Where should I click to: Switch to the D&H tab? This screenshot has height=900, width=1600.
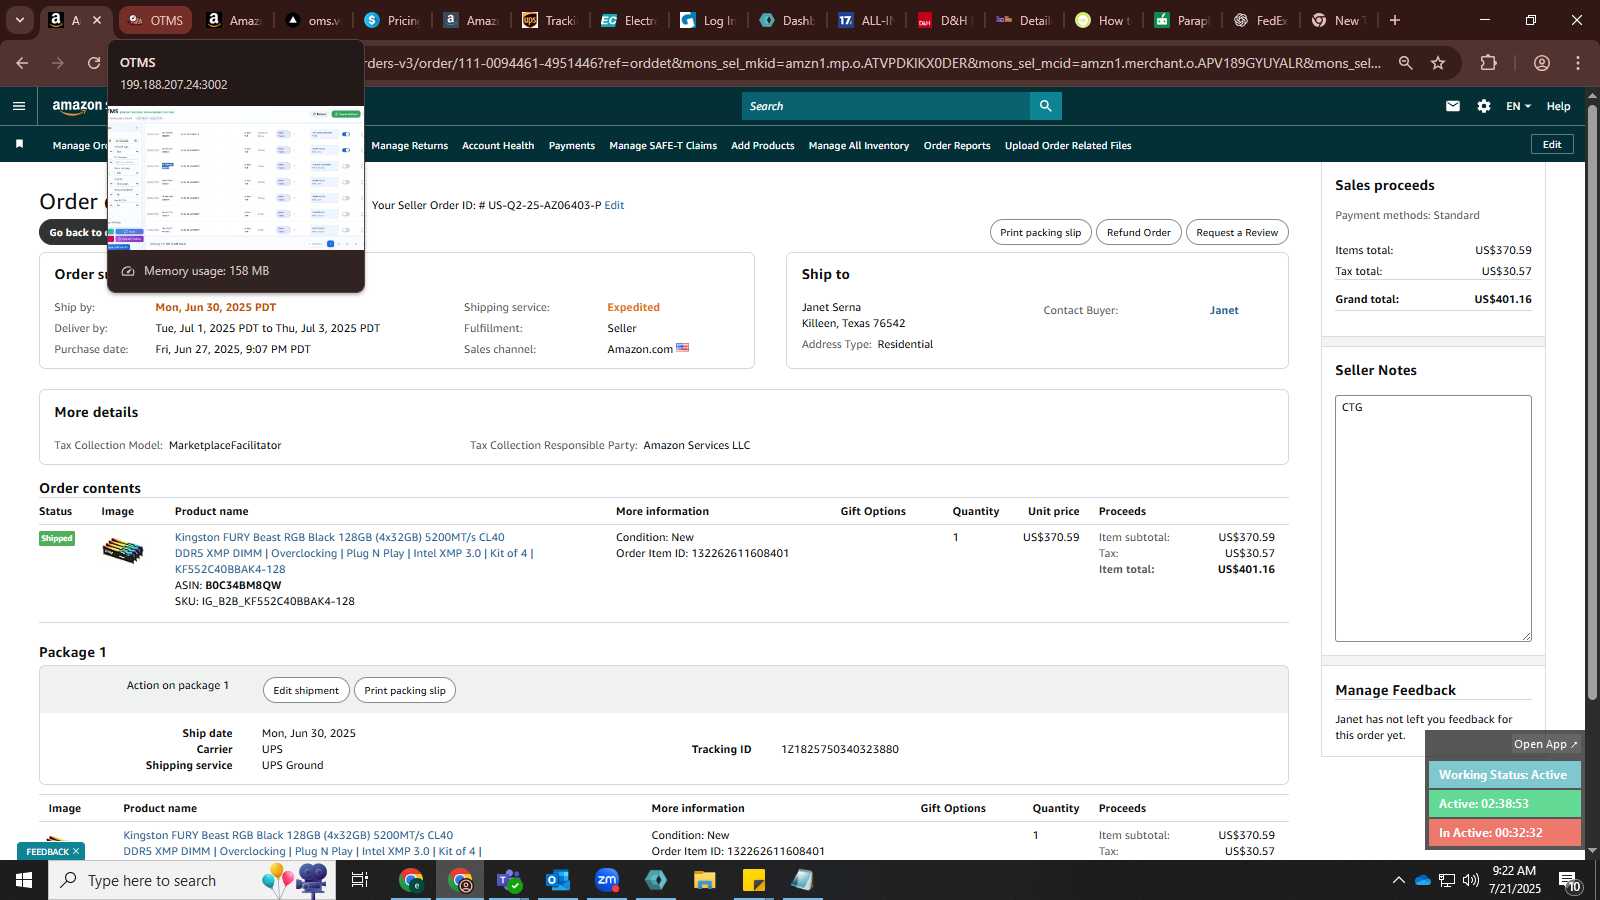(946, 20)
